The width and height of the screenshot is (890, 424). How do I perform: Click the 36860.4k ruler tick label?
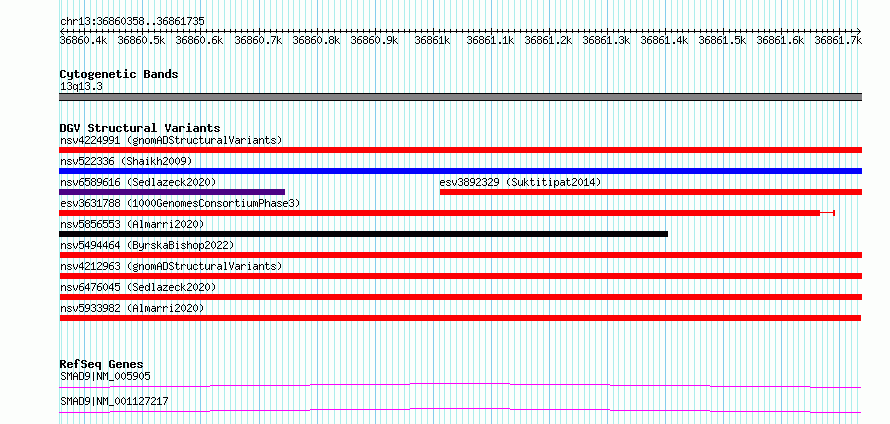(x=83, y=40)
